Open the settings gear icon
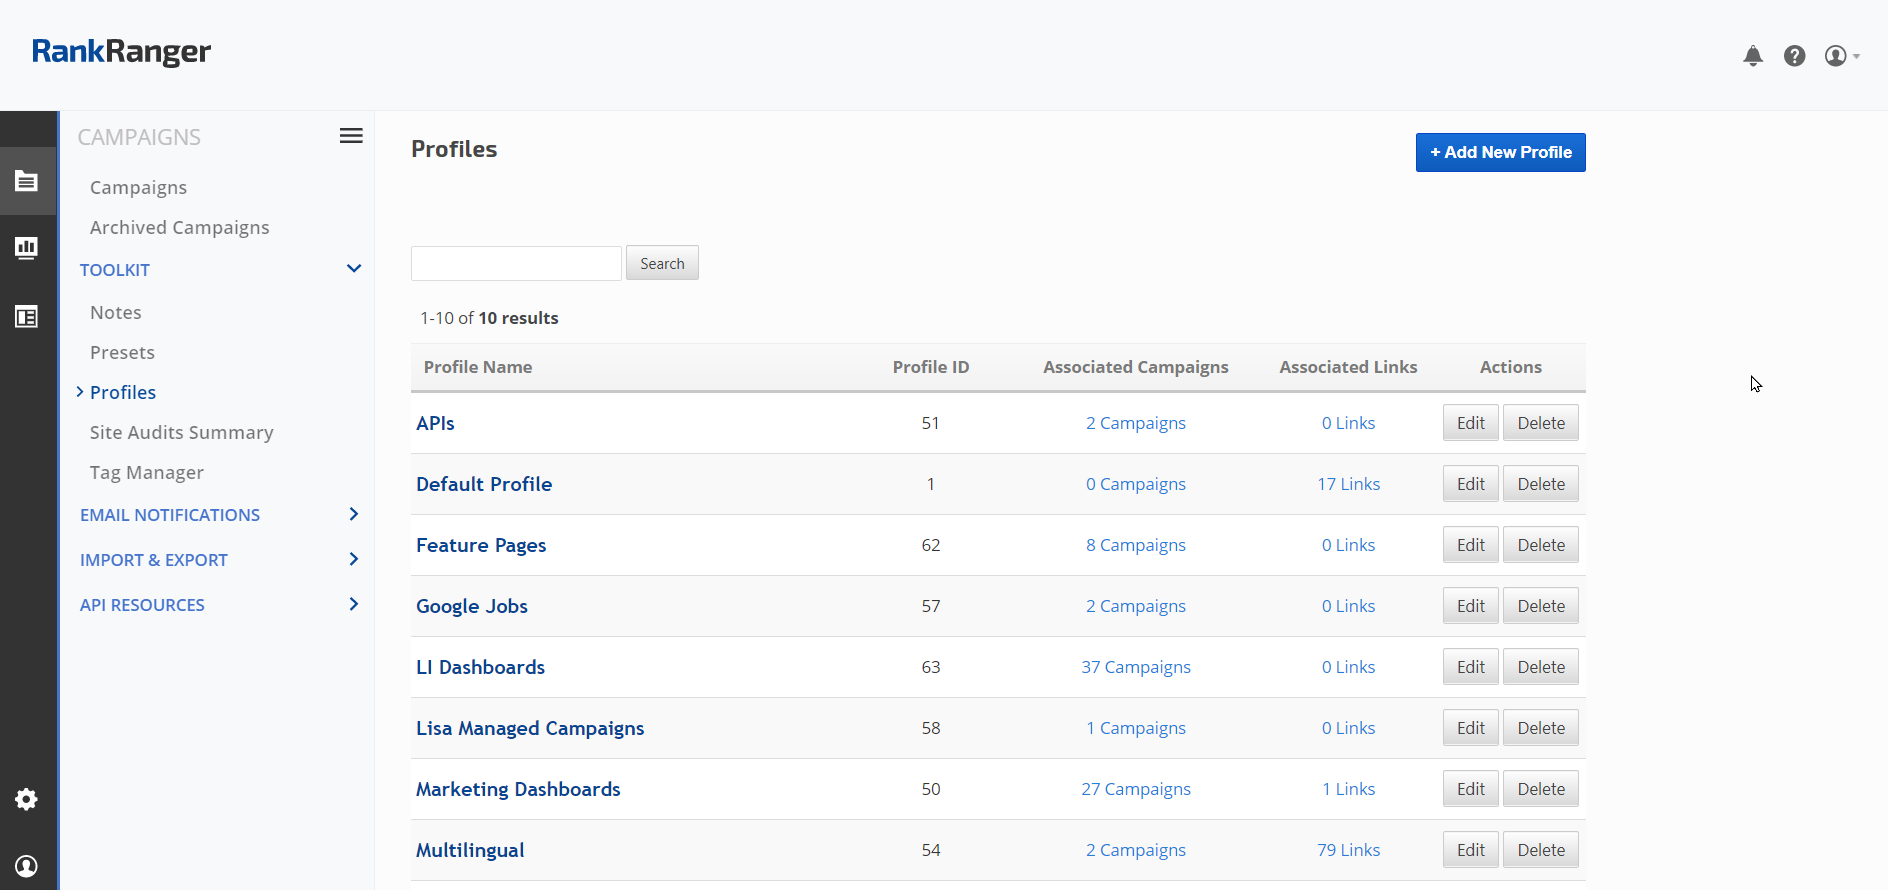 (27, 799)
